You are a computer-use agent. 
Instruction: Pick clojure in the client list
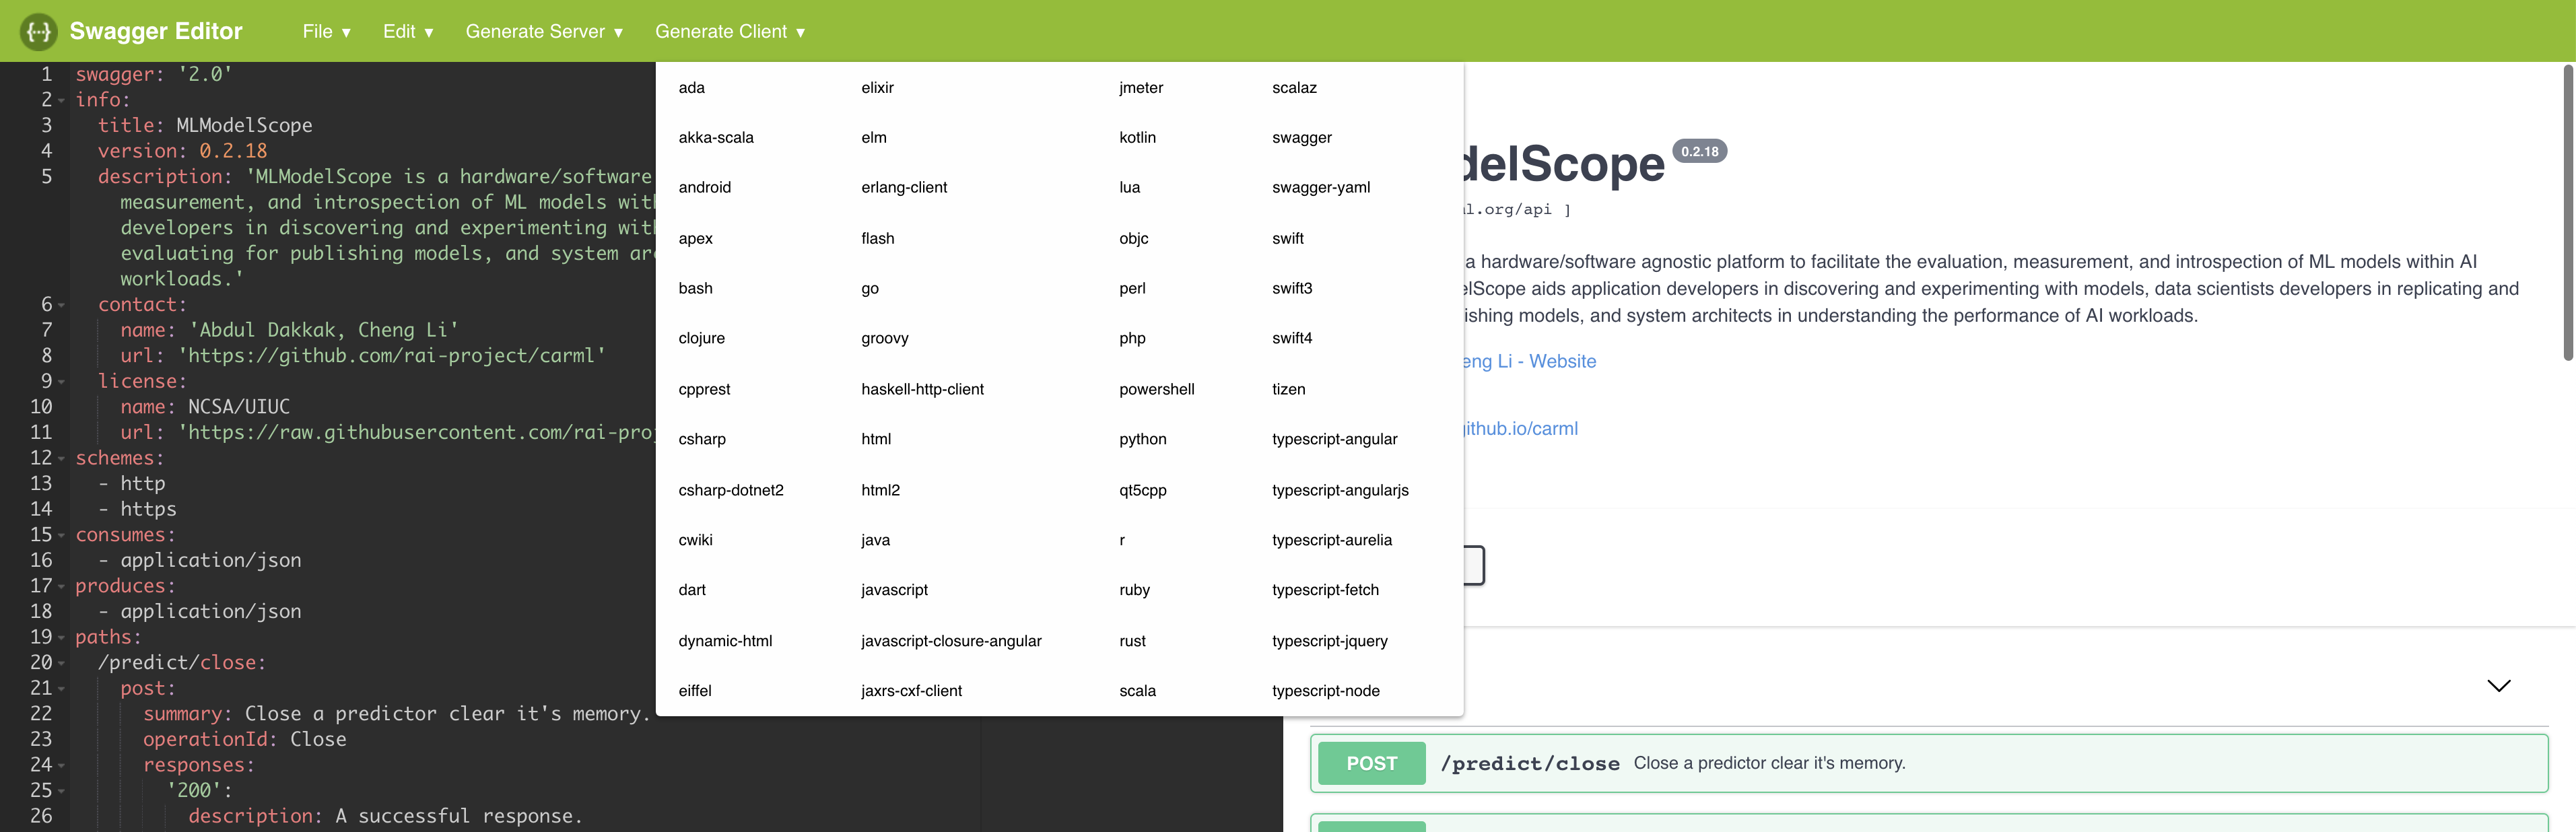tap(701, 339)
